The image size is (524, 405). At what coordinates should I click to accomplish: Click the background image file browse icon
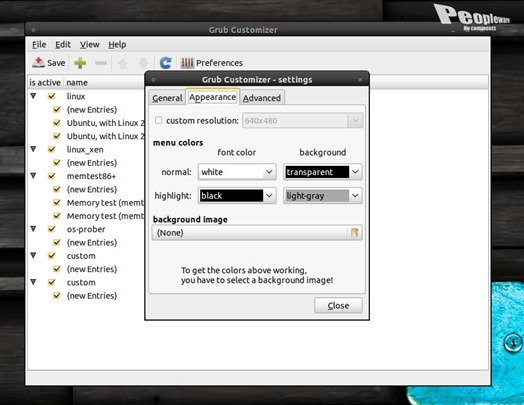pyautogui.click(x=354, y=232)
